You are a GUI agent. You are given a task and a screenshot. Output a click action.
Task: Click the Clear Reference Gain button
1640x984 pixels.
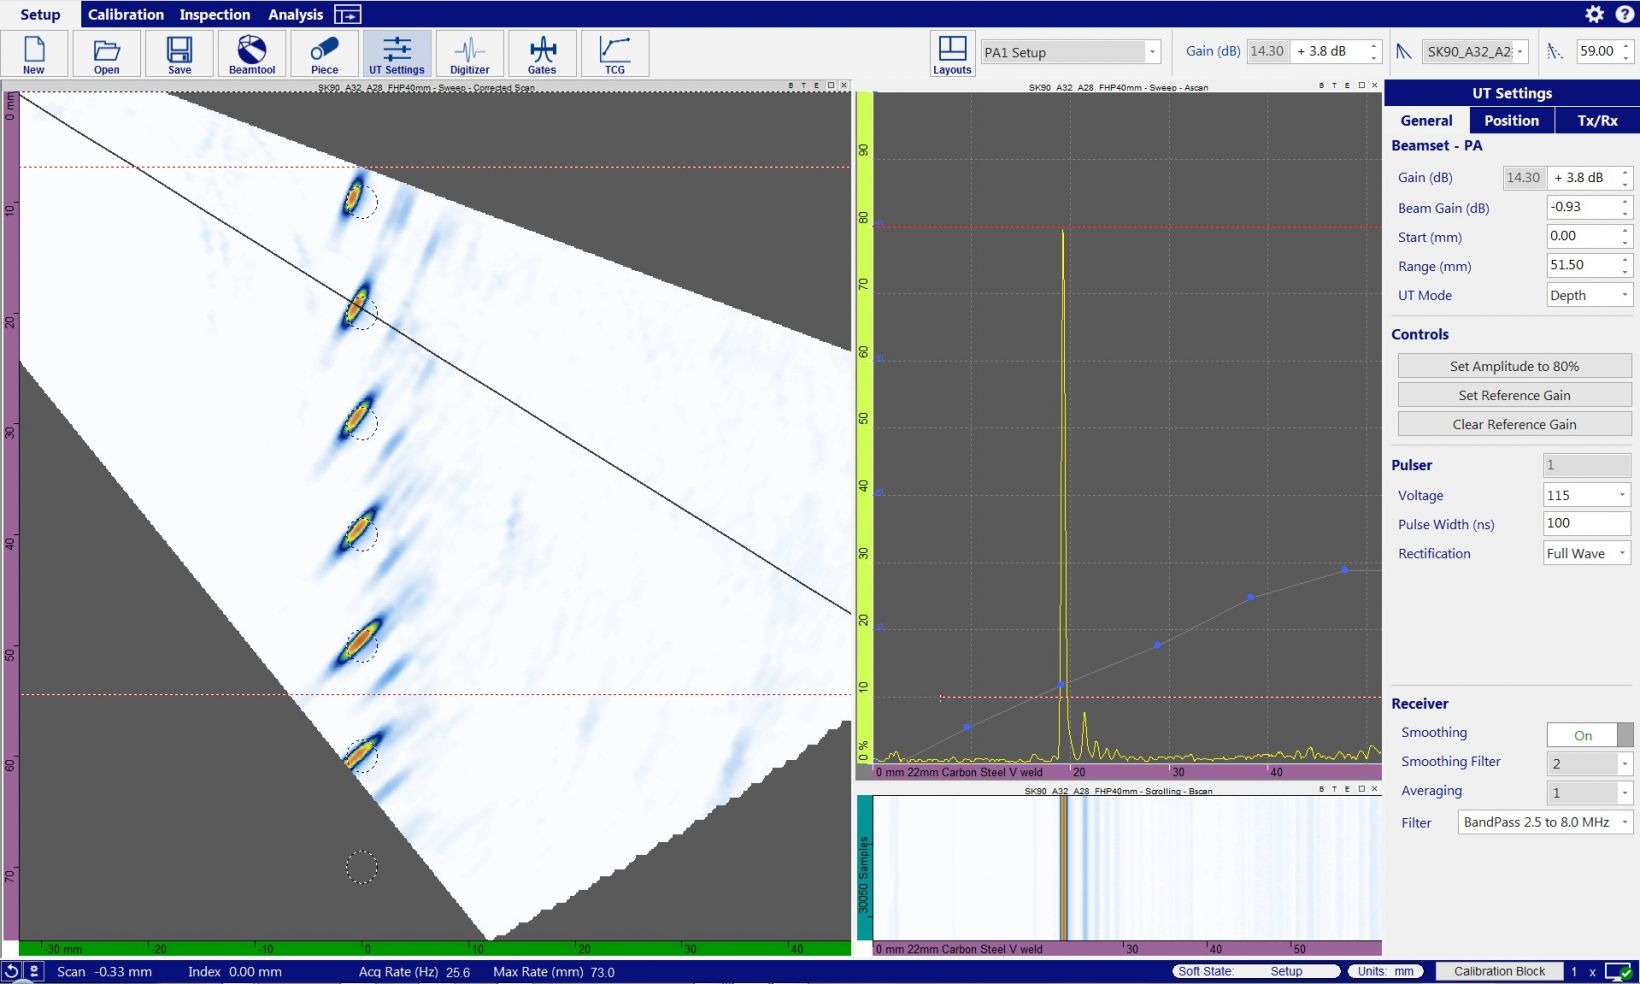point(1514,424)
